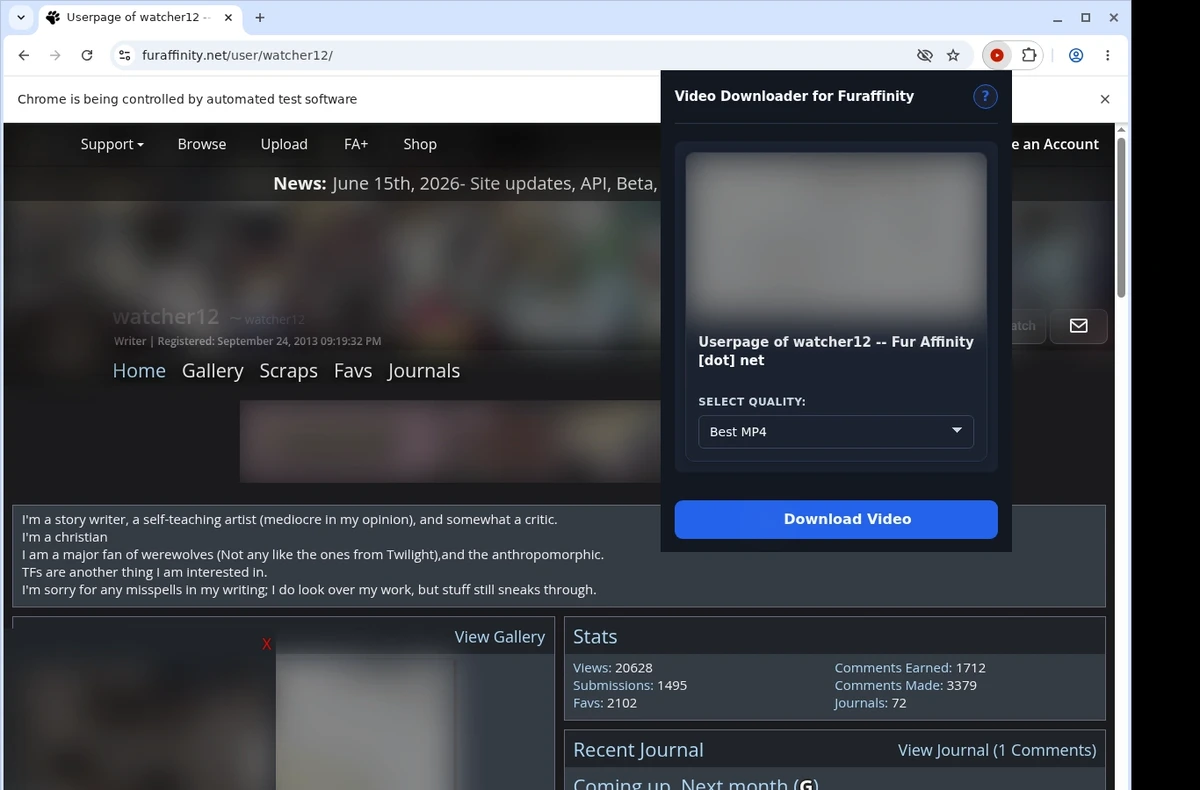This screenshot has height=790, width=1200.
Task: Go back to previous page
Action: [x=24, y=55]
